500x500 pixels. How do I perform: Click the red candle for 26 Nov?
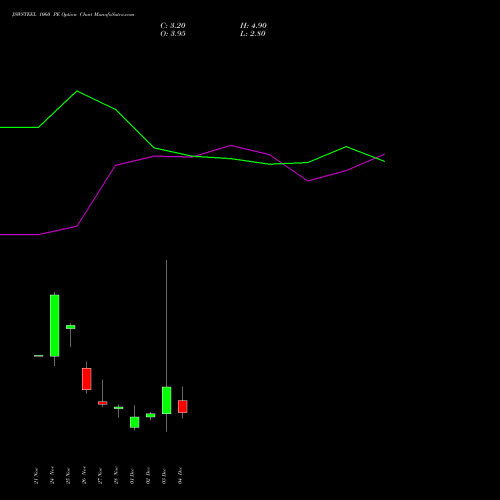[87, 379]
